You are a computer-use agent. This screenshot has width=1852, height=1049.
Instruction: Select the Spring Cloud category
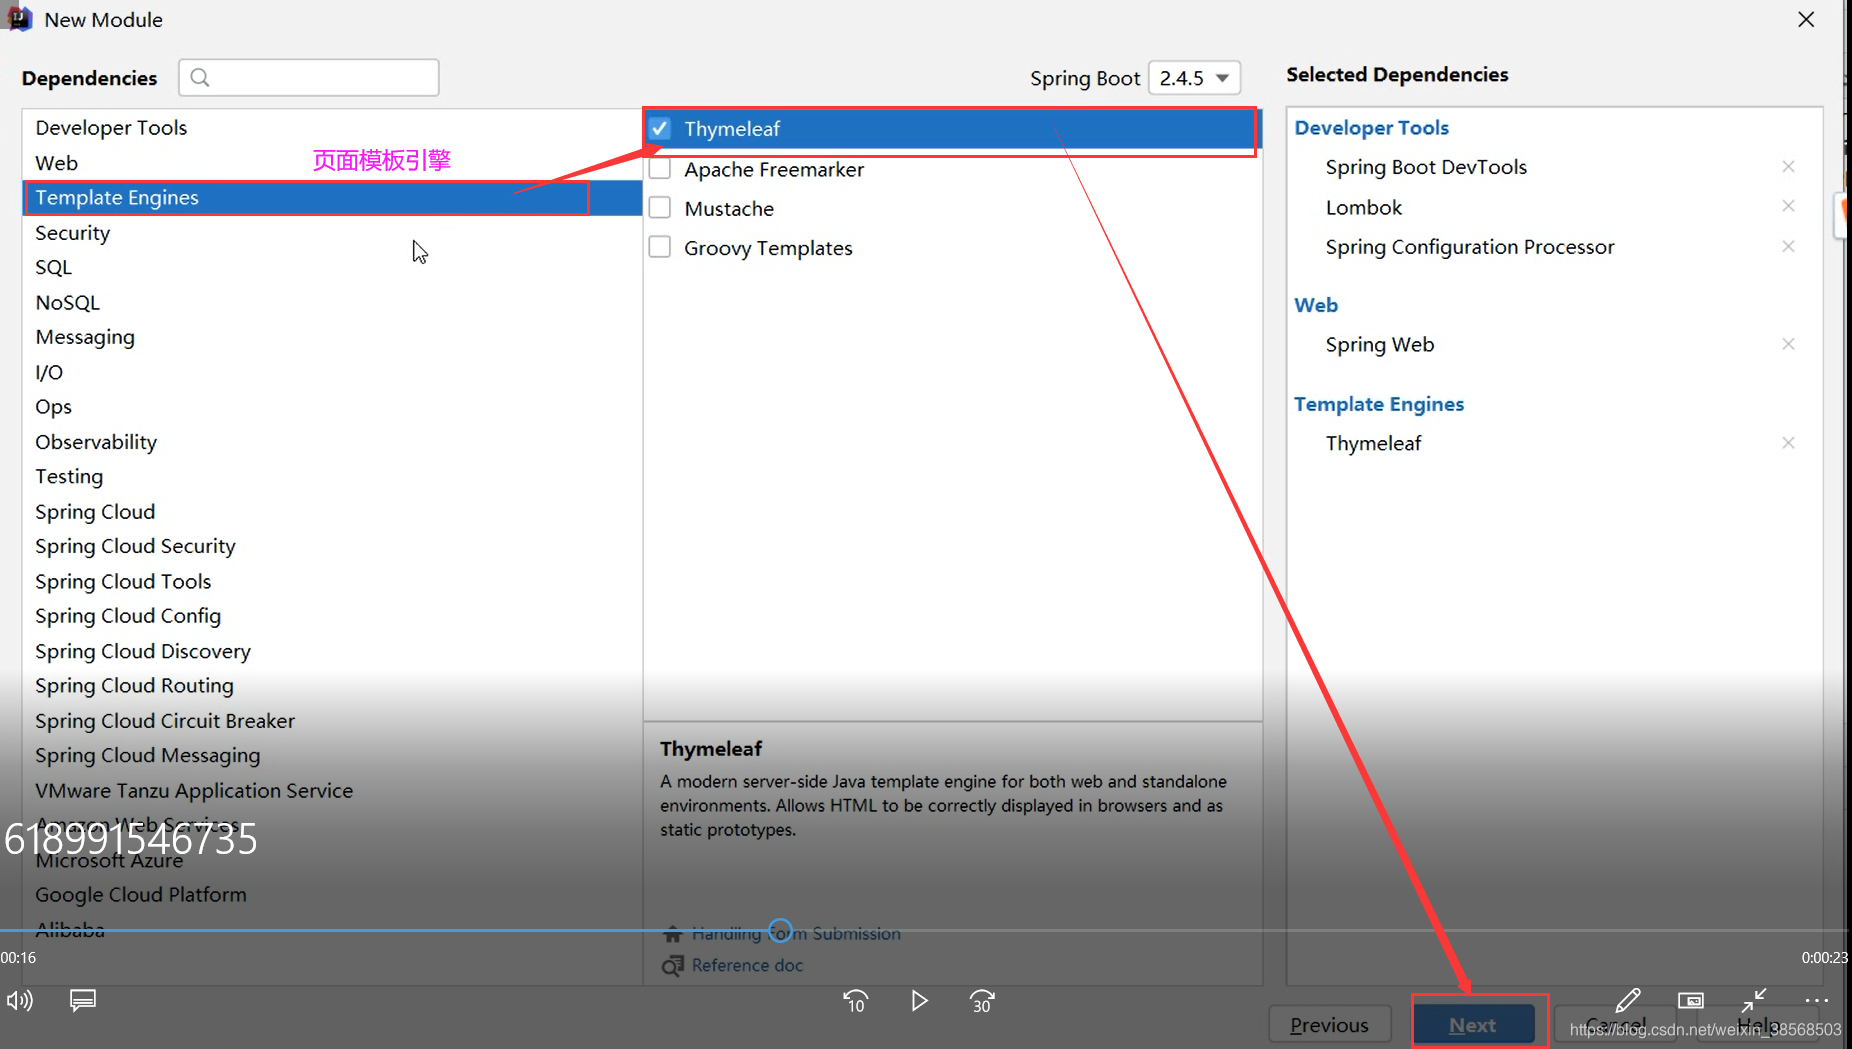[x=332, y=512]
